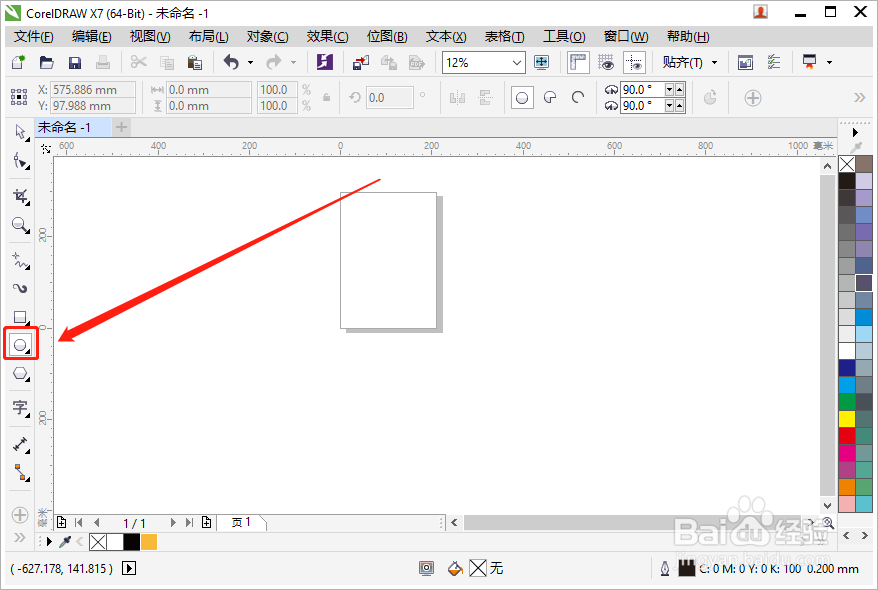Open the zoom level 12% dropdown
878x590 pixels.
pos(517,63)
